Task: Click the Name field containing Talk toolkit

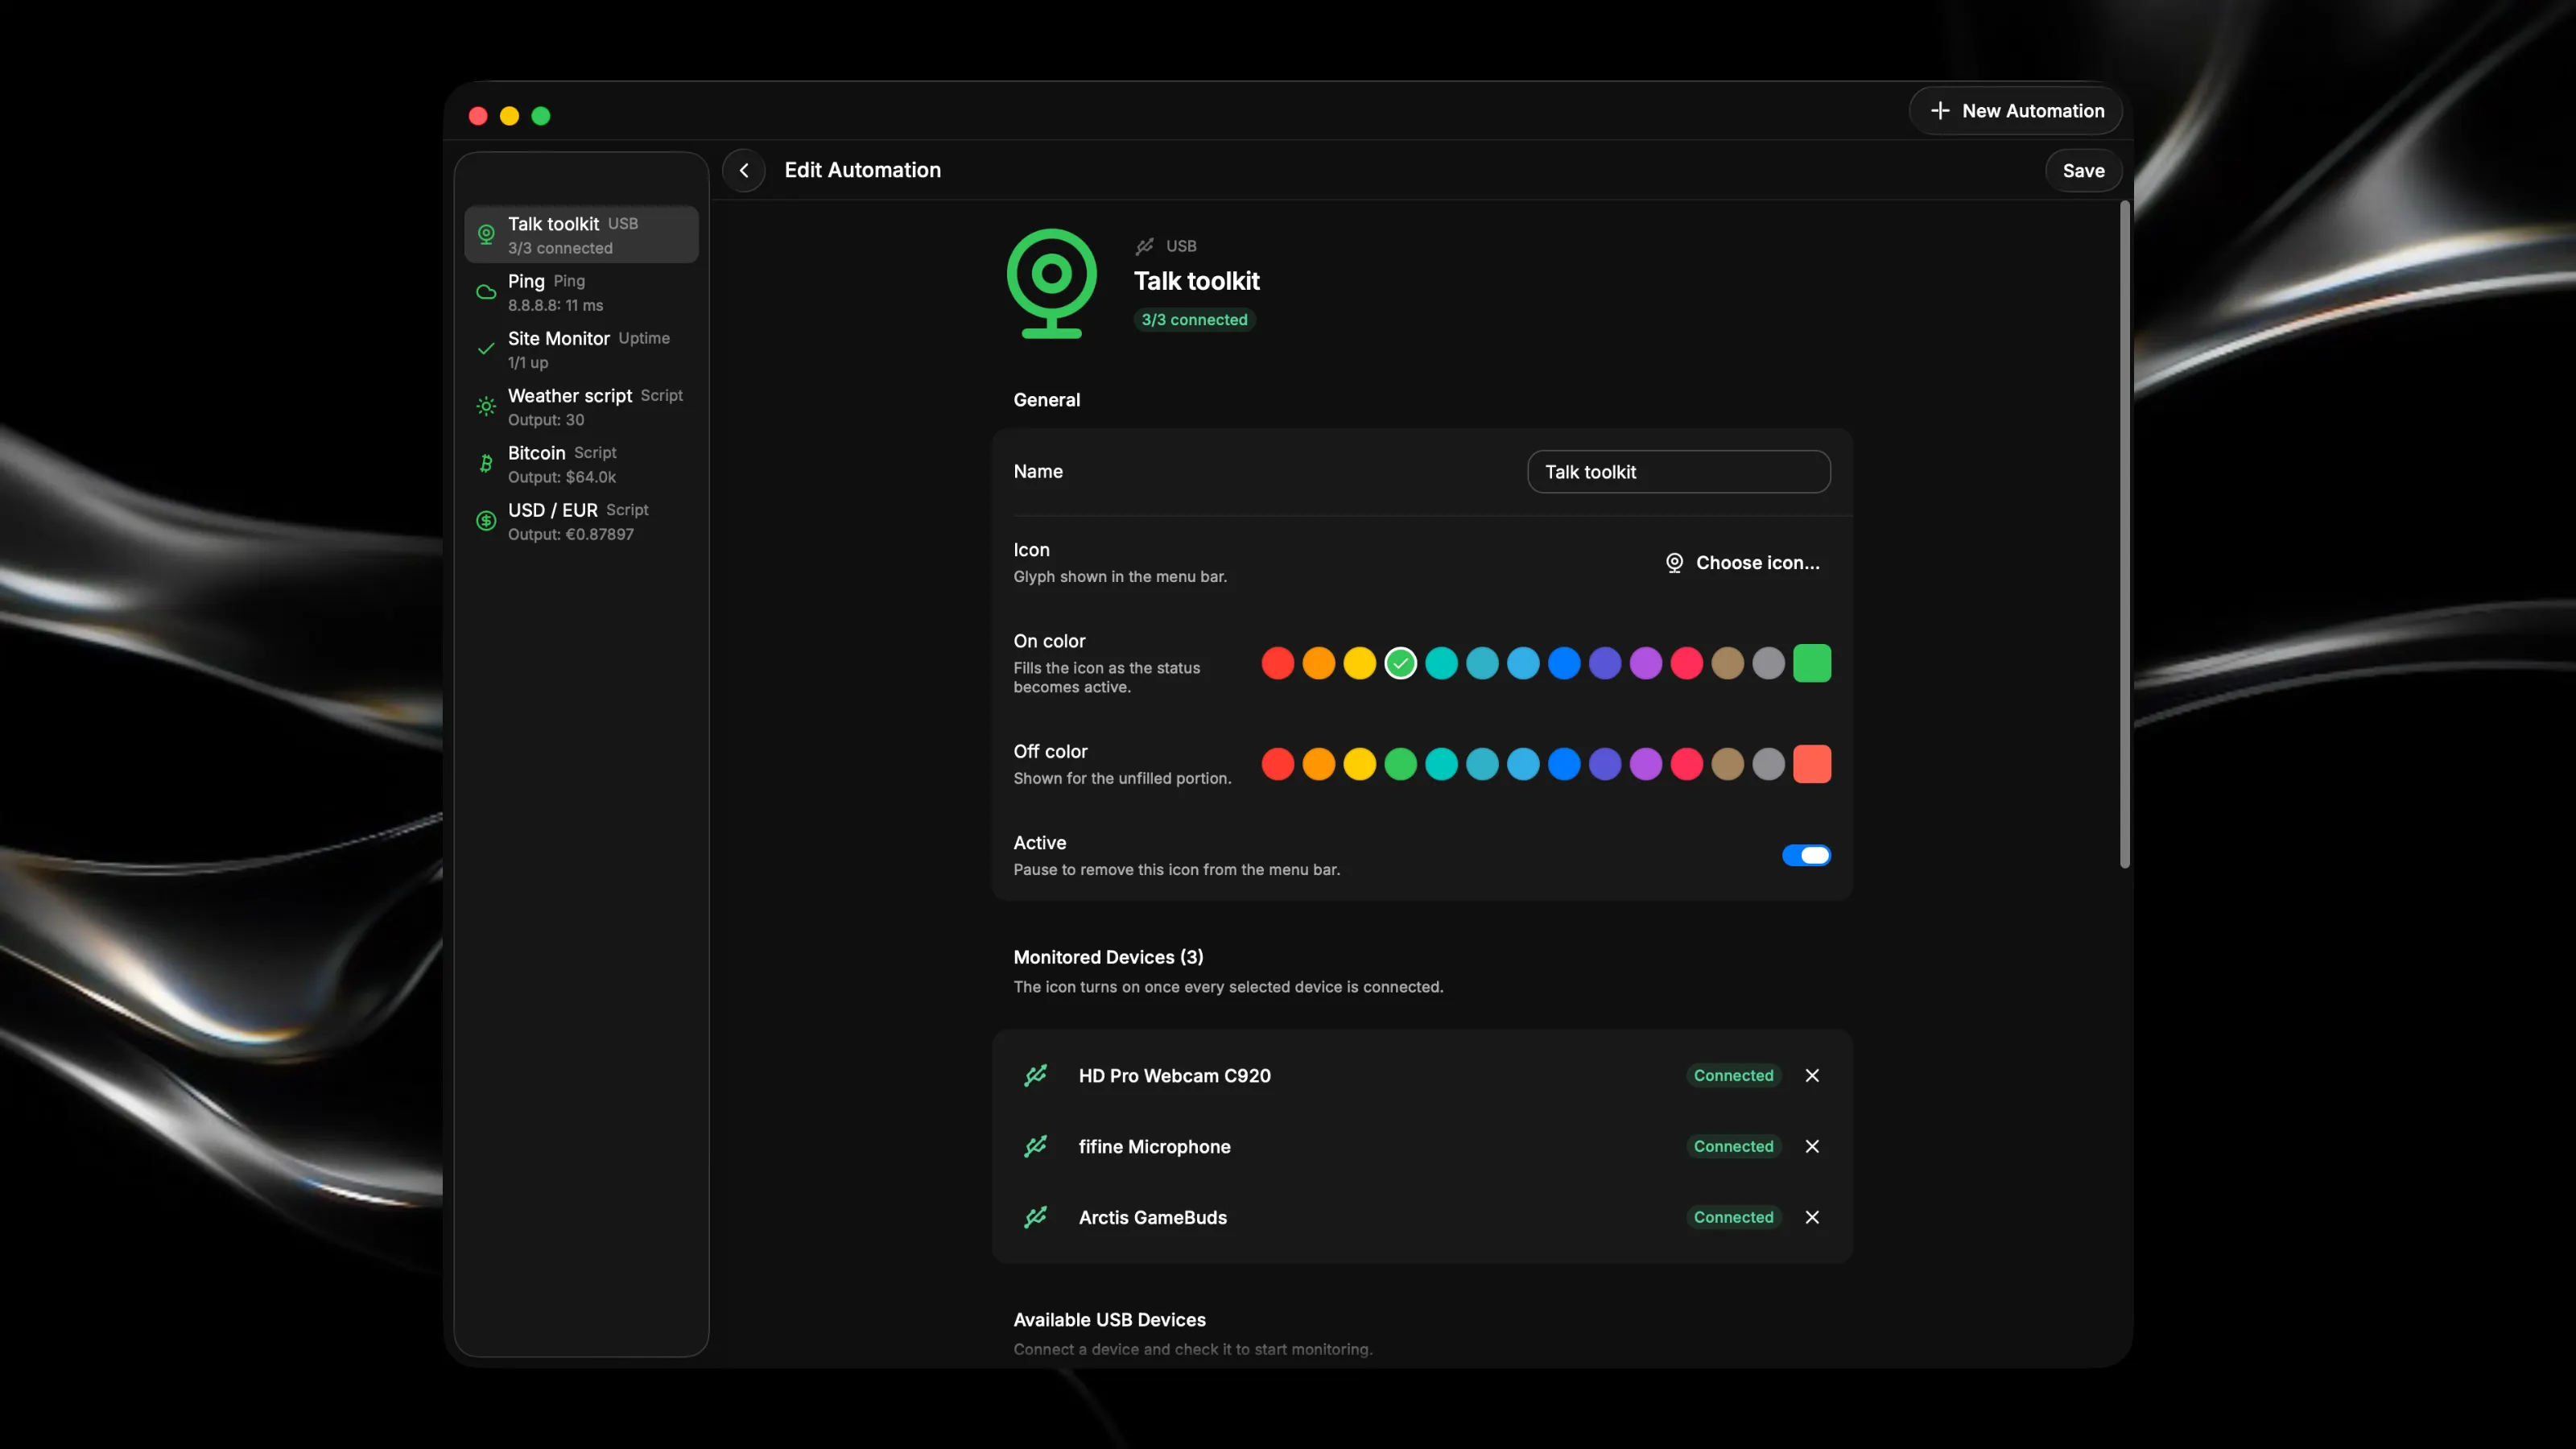Action: pyautogui.click(x=1679, y=472)
